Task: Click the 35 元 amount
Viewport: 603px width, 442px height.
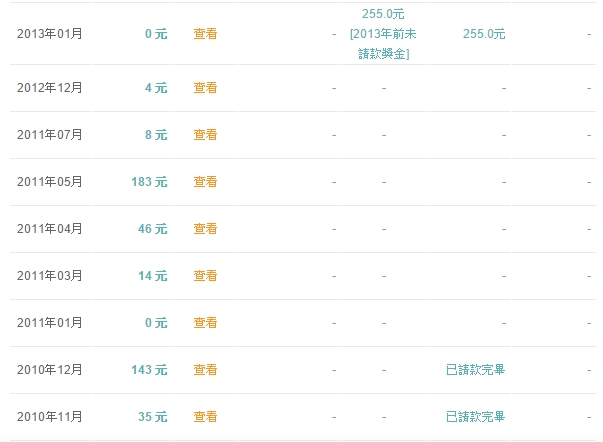Action: (152, 417)
